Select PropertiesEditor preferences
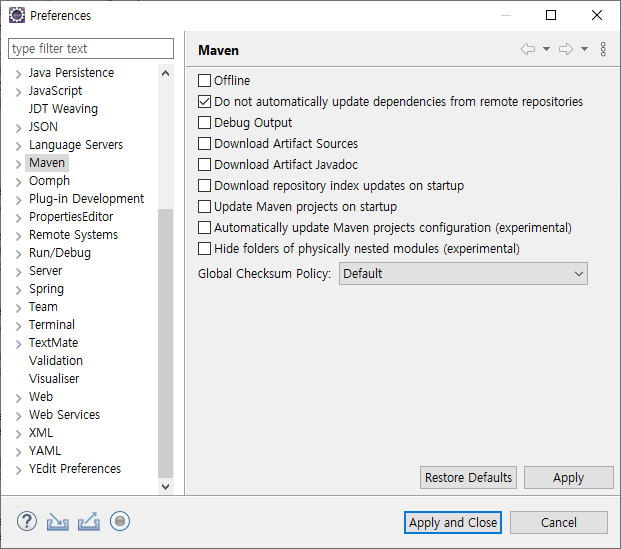This screenshot has width=621, height=549. pyautogui.click(x=71, y=217)
